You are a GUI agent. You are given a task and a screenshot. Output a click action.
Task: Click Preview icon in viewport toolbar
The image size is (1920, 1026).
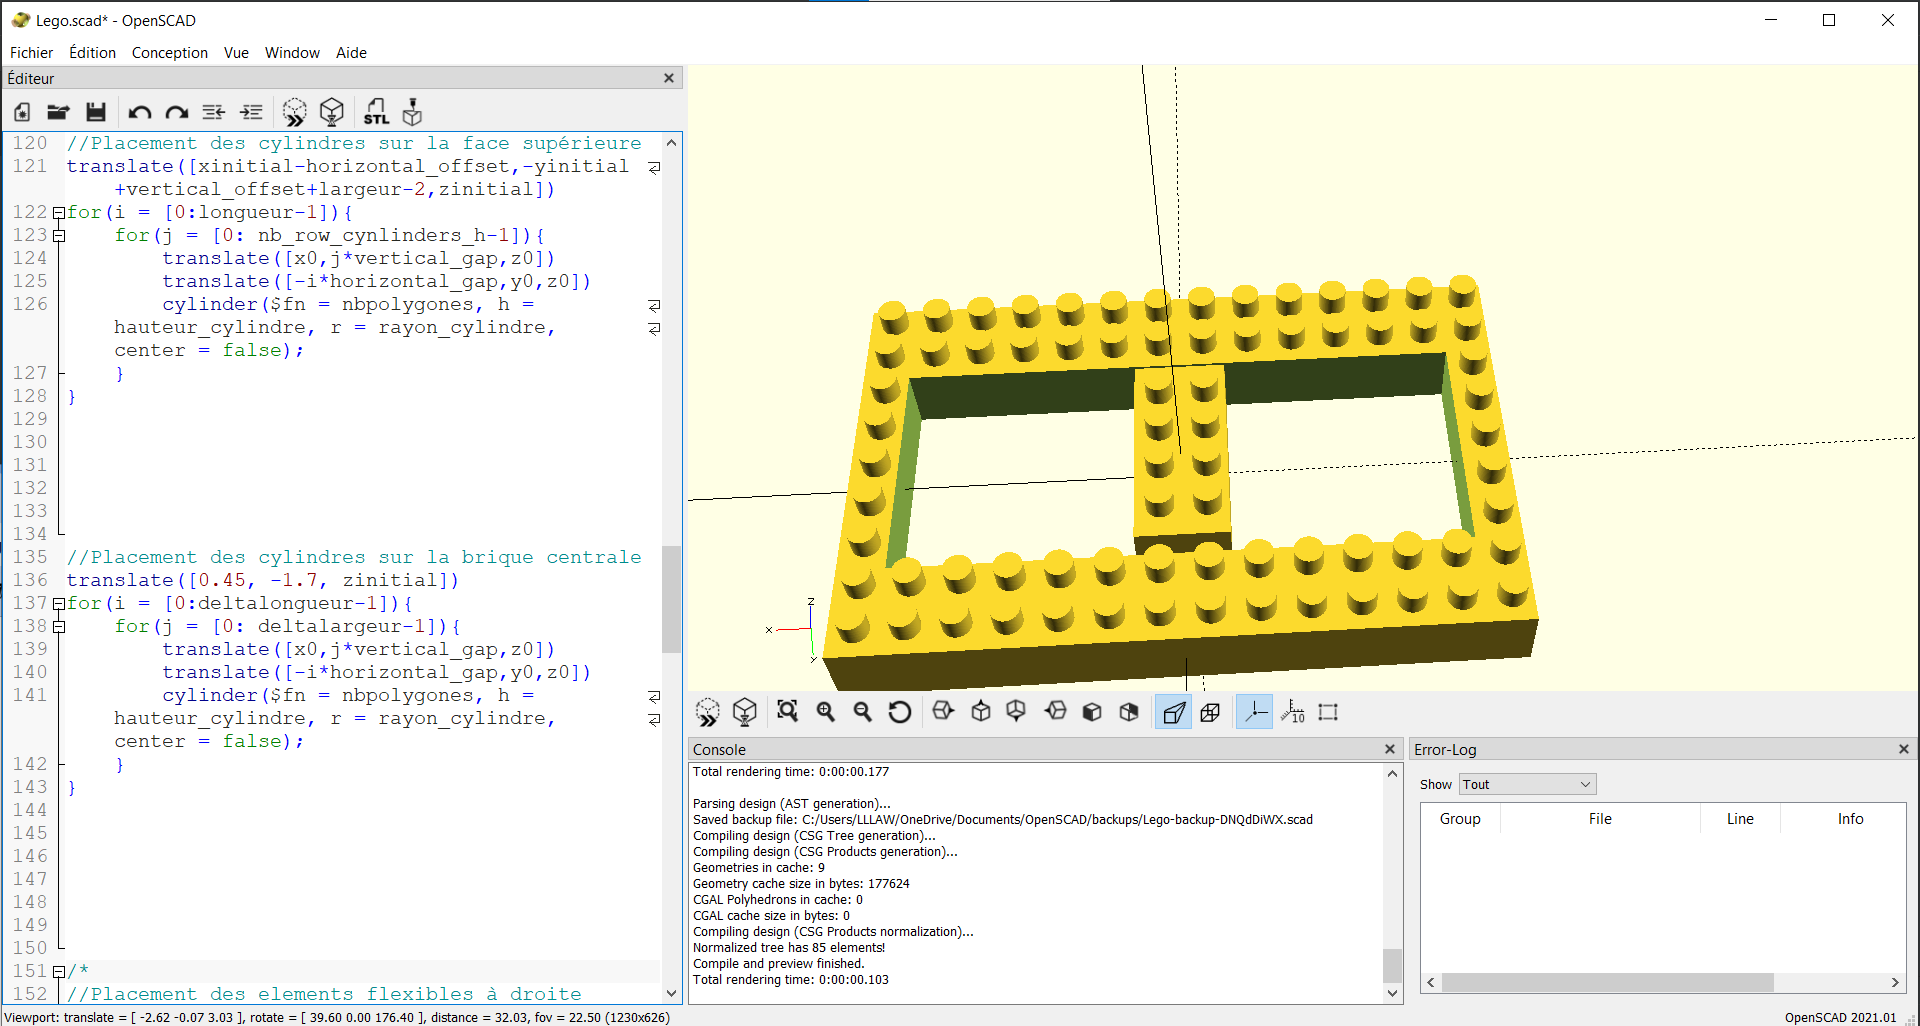point(708,712)
